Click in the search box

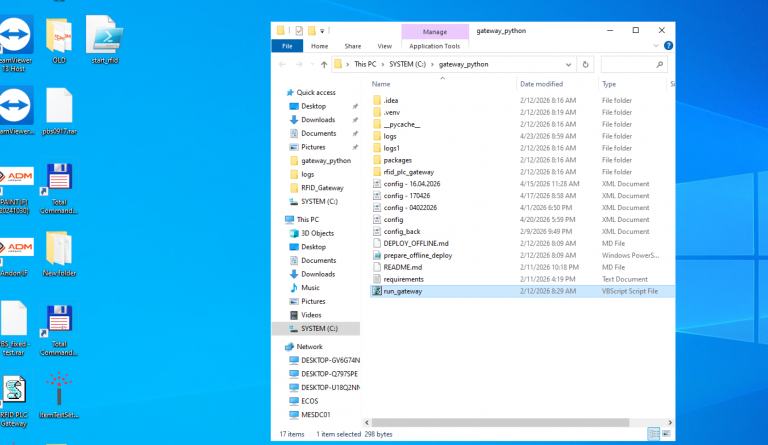(x=633, y=65)
